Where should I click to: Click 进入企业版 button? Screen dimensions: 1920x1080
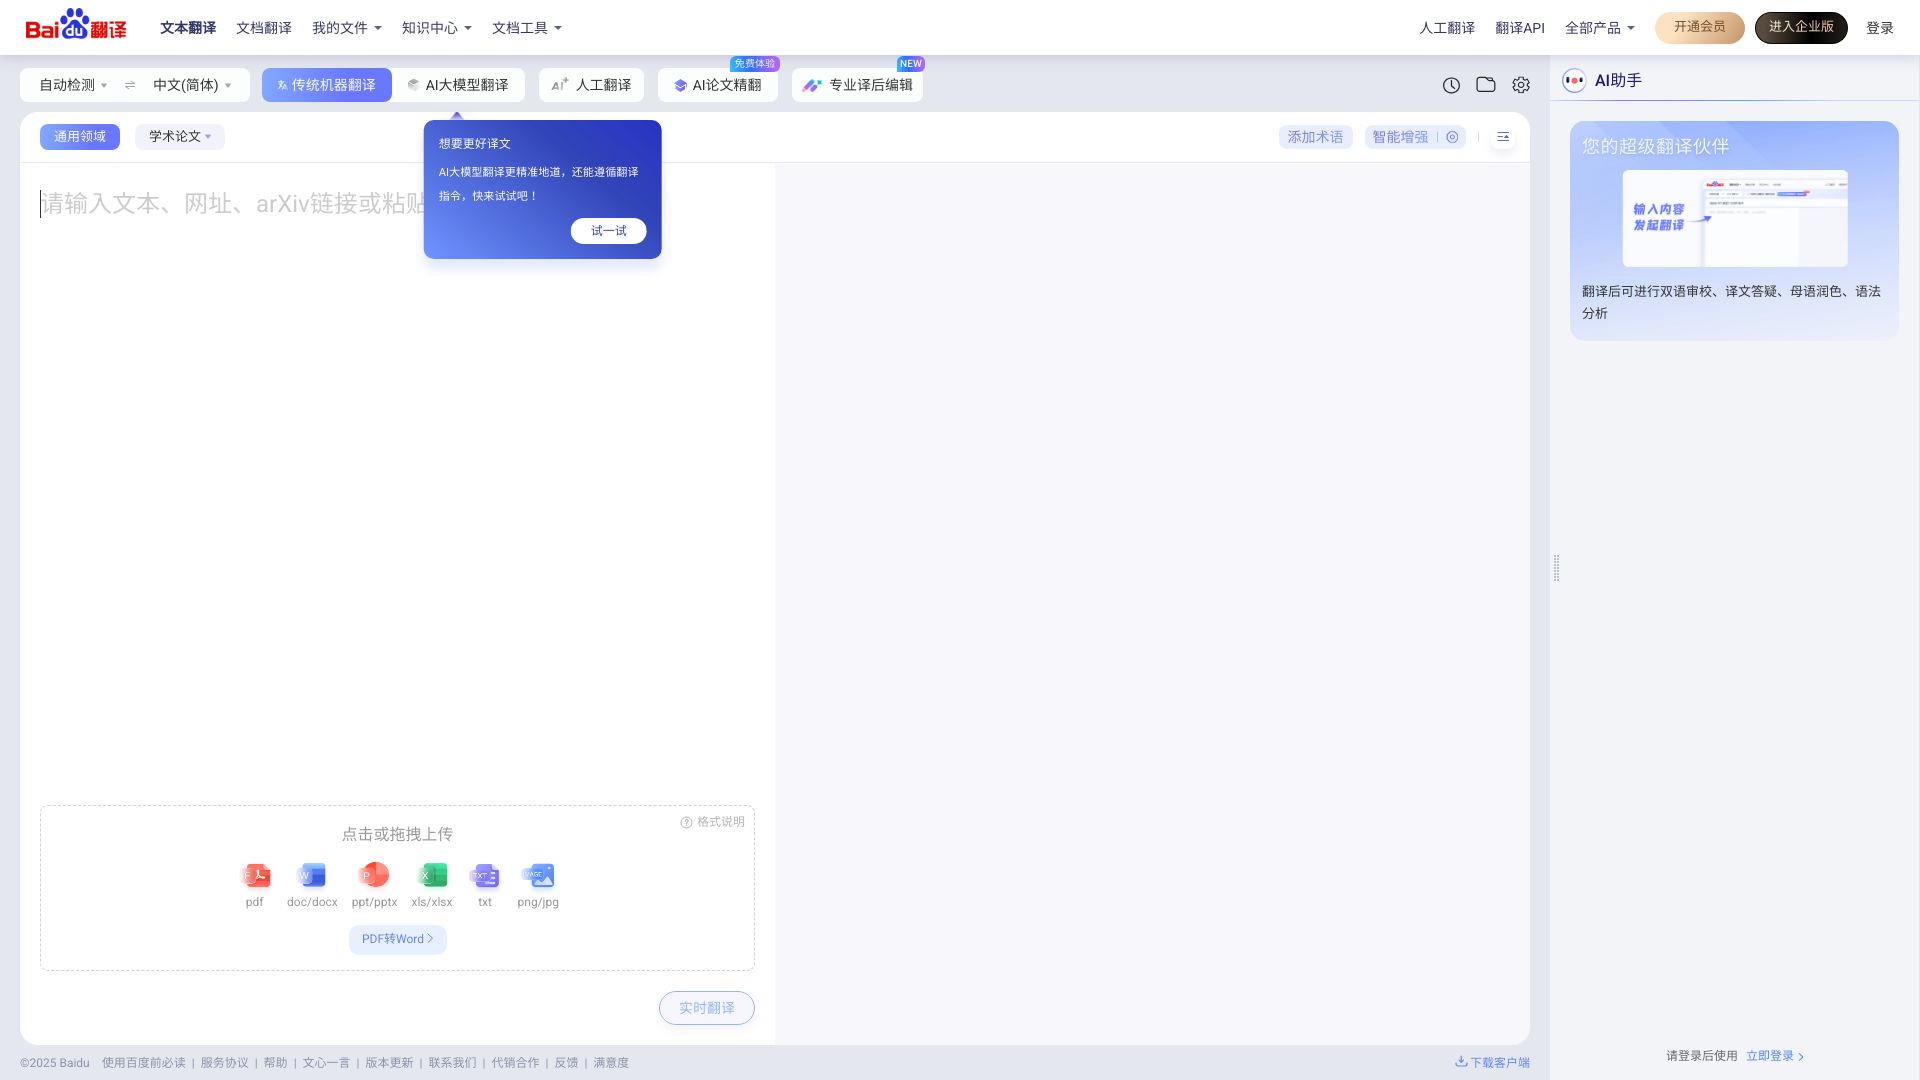(1801, 27)
